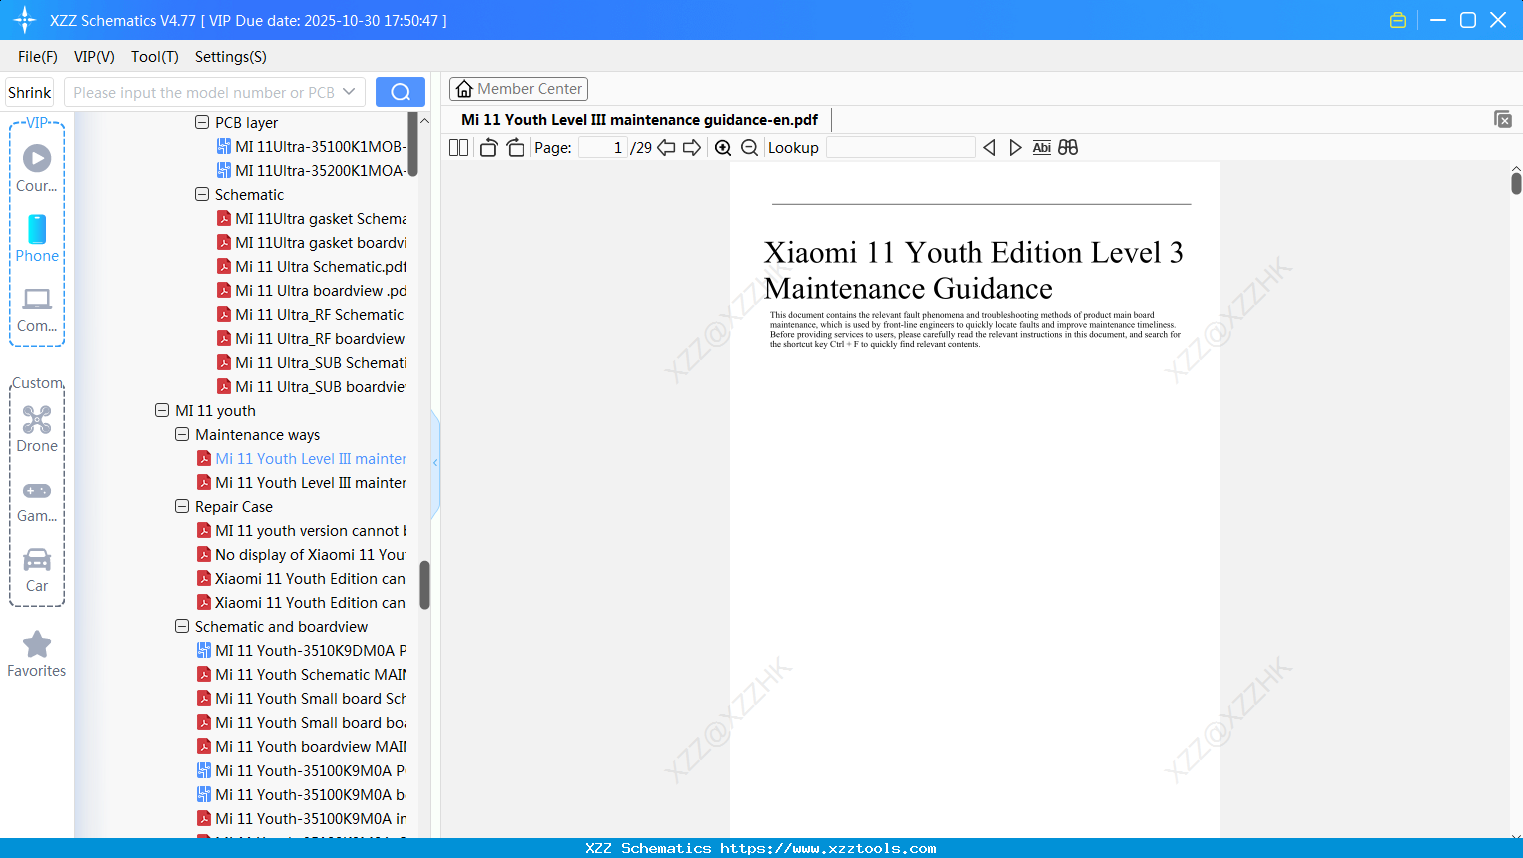Collapse the Repair Case section
This screenshot has height=858, width=1523.
tap(182, 506)
